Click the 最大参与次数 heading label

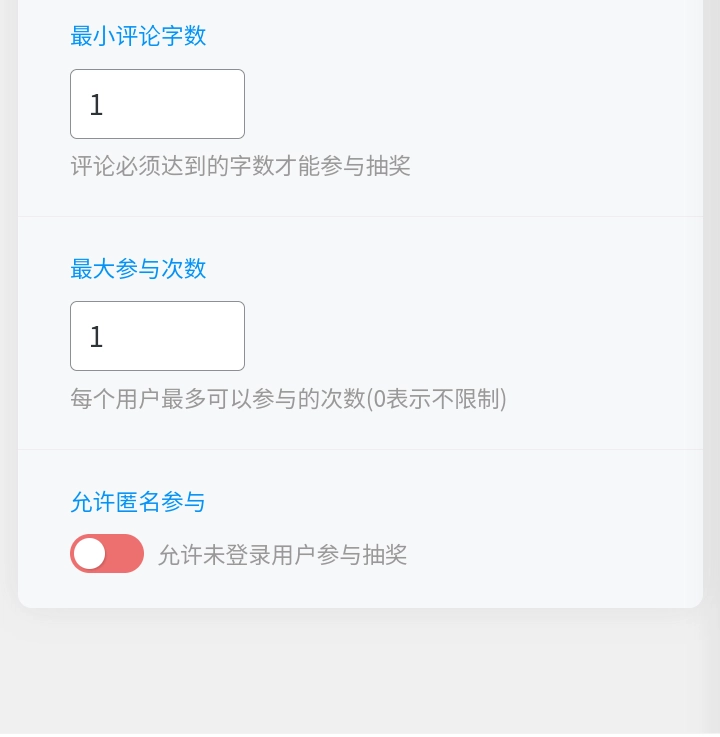click(x=138, y=269)
